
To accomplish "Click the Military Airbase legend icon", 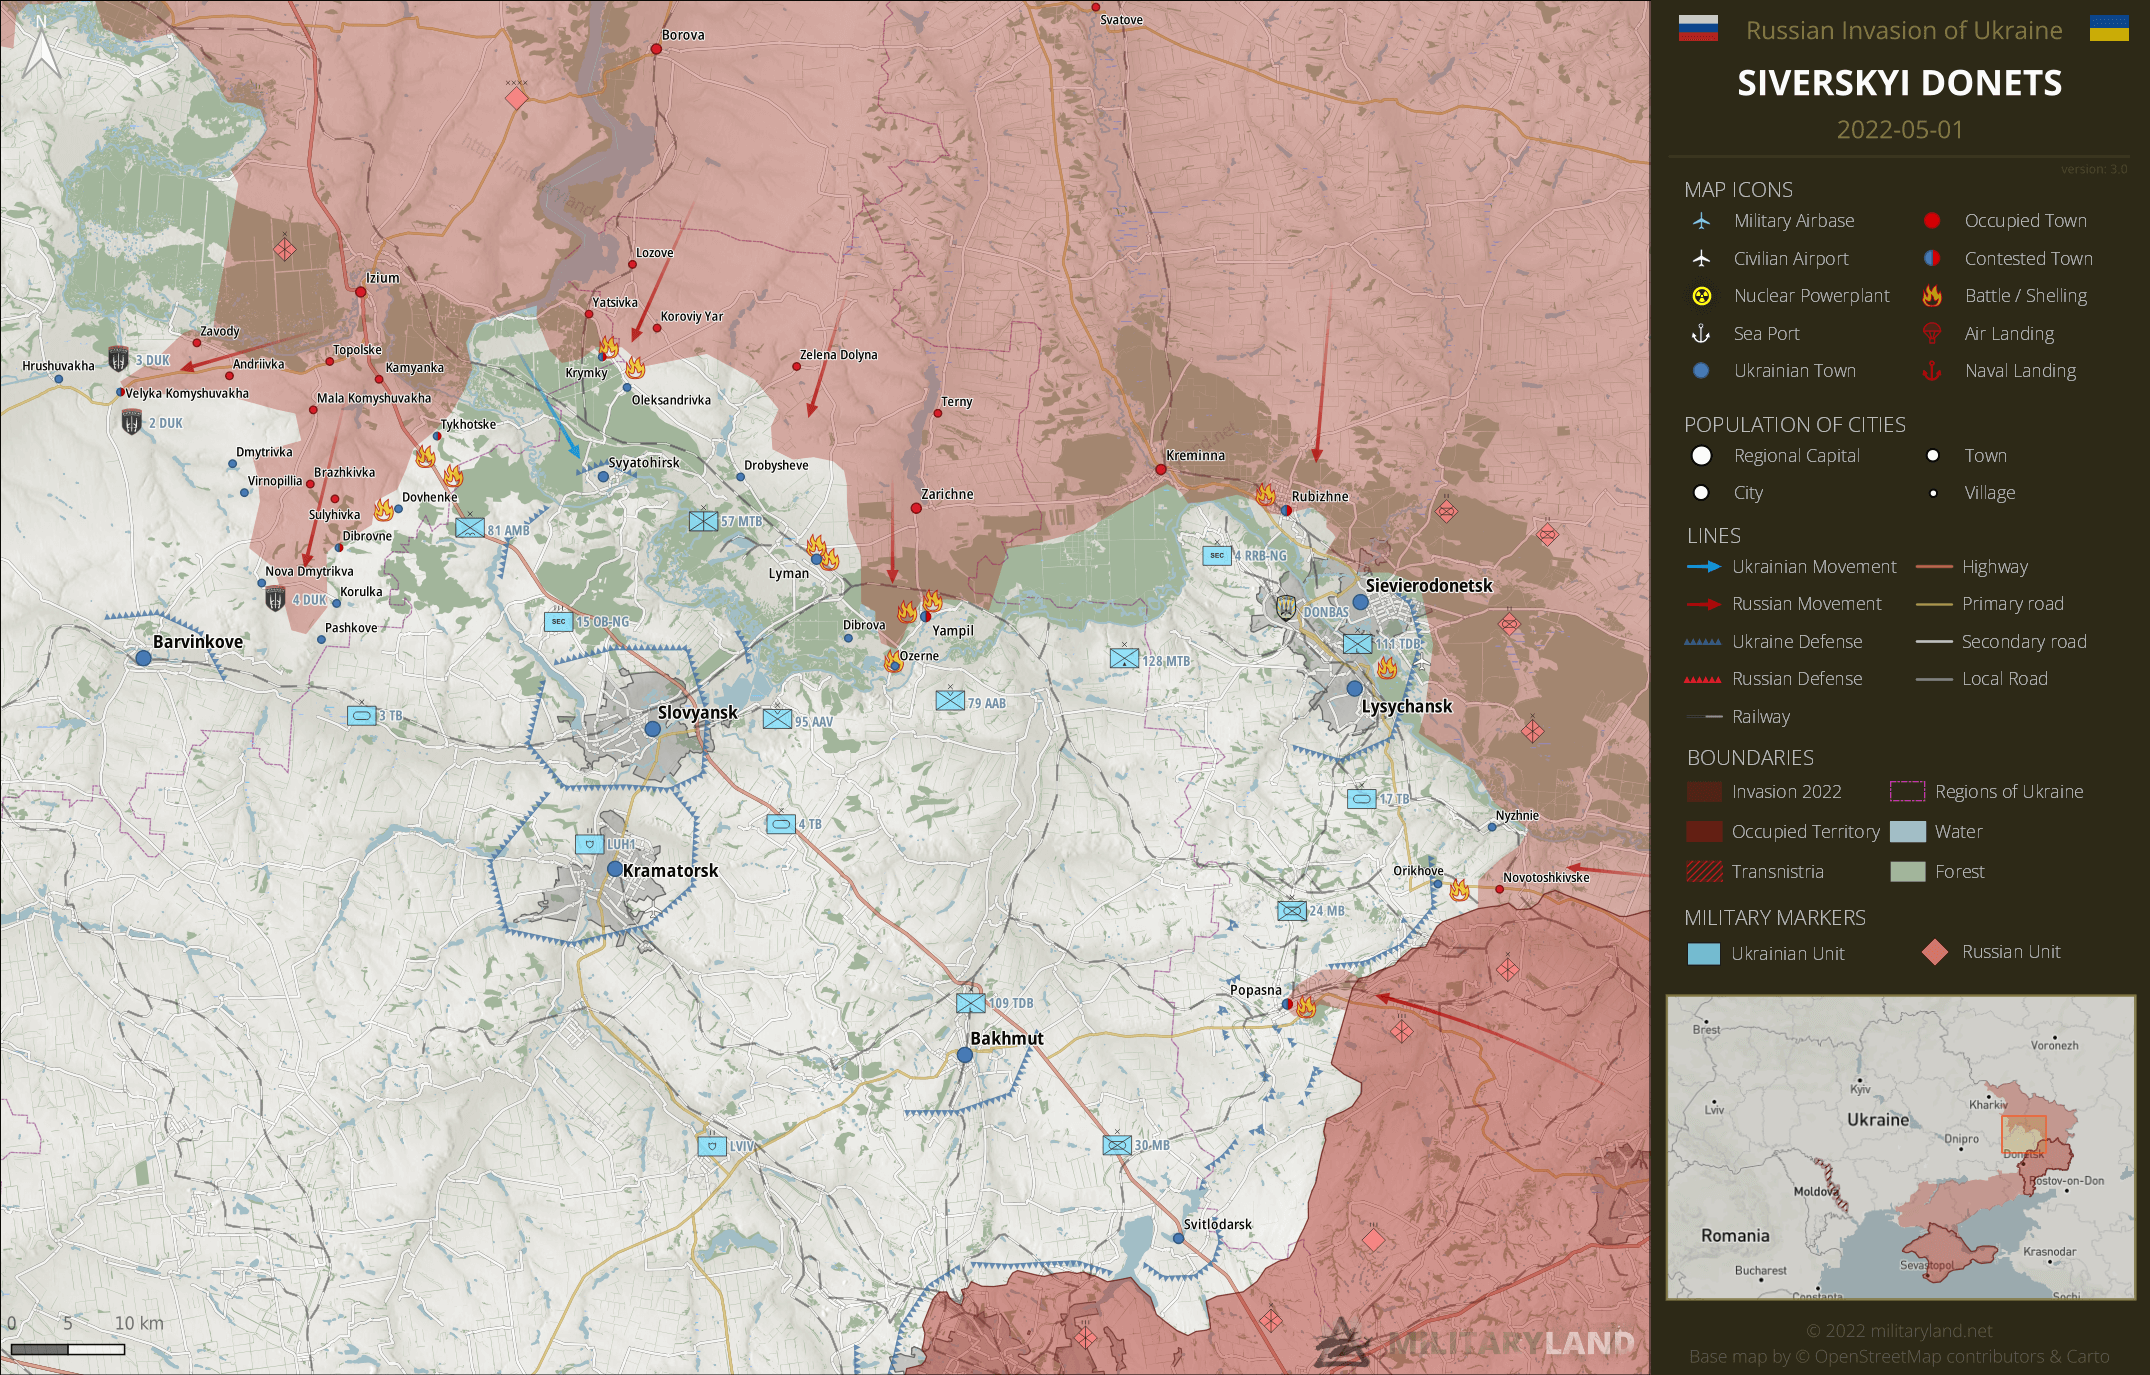I will [1701, 221].
